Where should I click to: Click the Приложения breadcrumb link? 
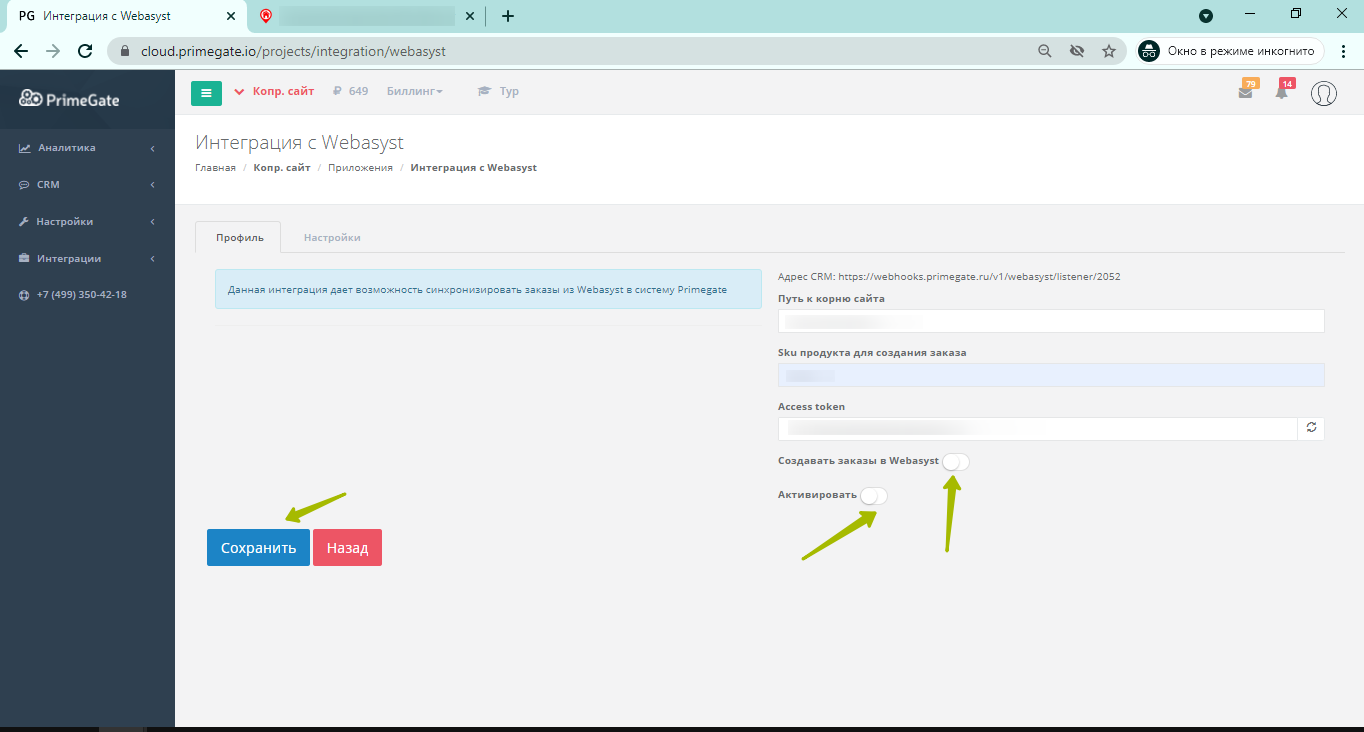(x=360, y=168)
